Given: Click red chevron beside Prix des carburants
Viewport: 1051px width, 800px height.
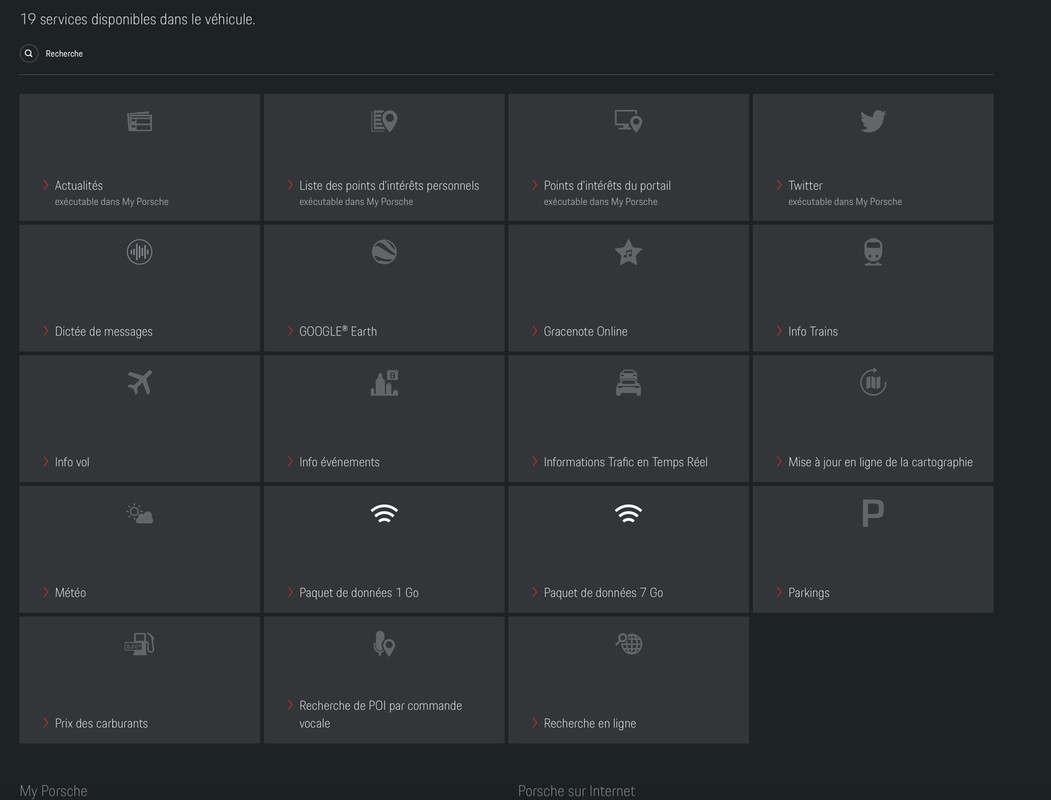Looking at the screenshot, I should point(46,722).
